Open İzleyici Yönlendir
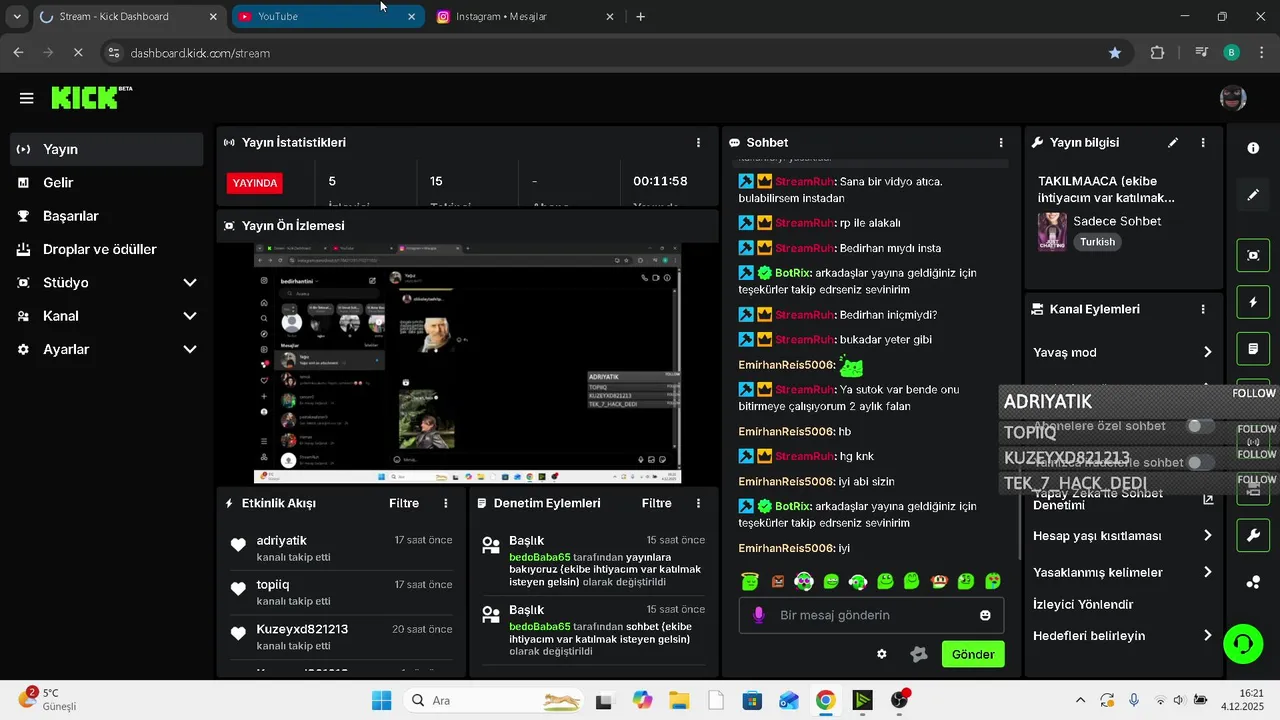Screen dimensions: 1280x720 pos(1083,604)
